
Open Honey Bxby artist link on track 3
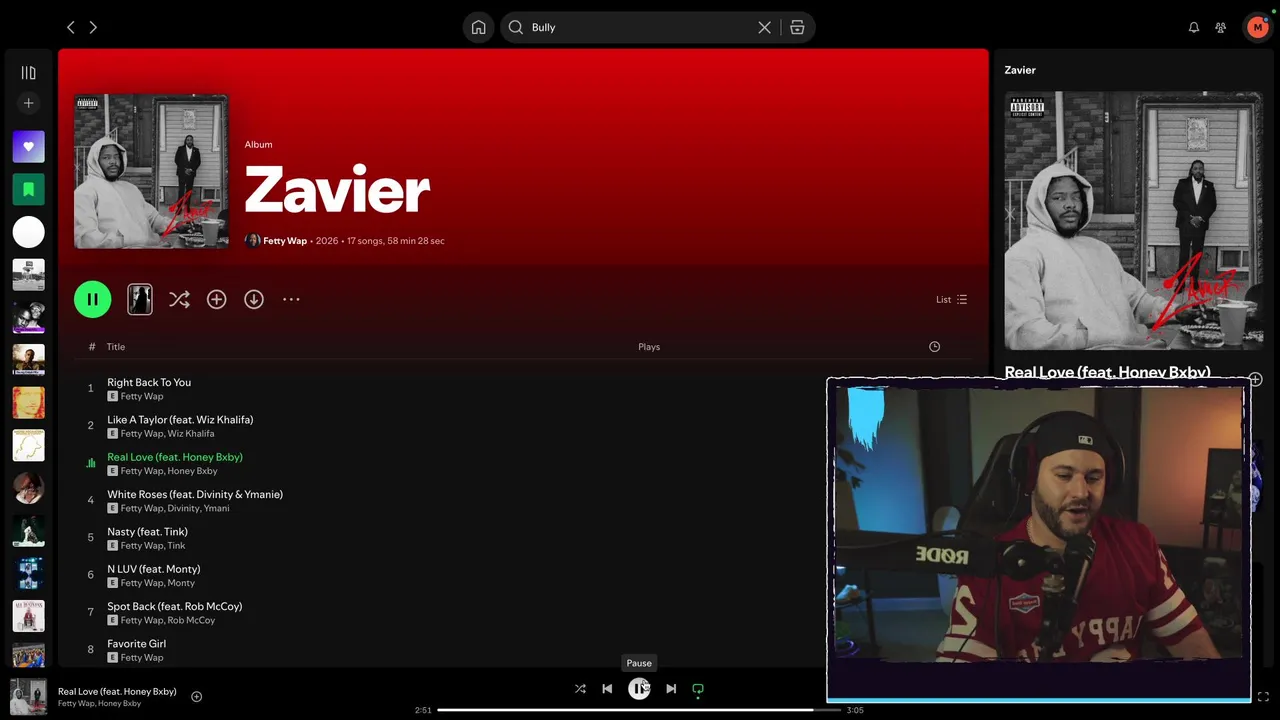192,471
